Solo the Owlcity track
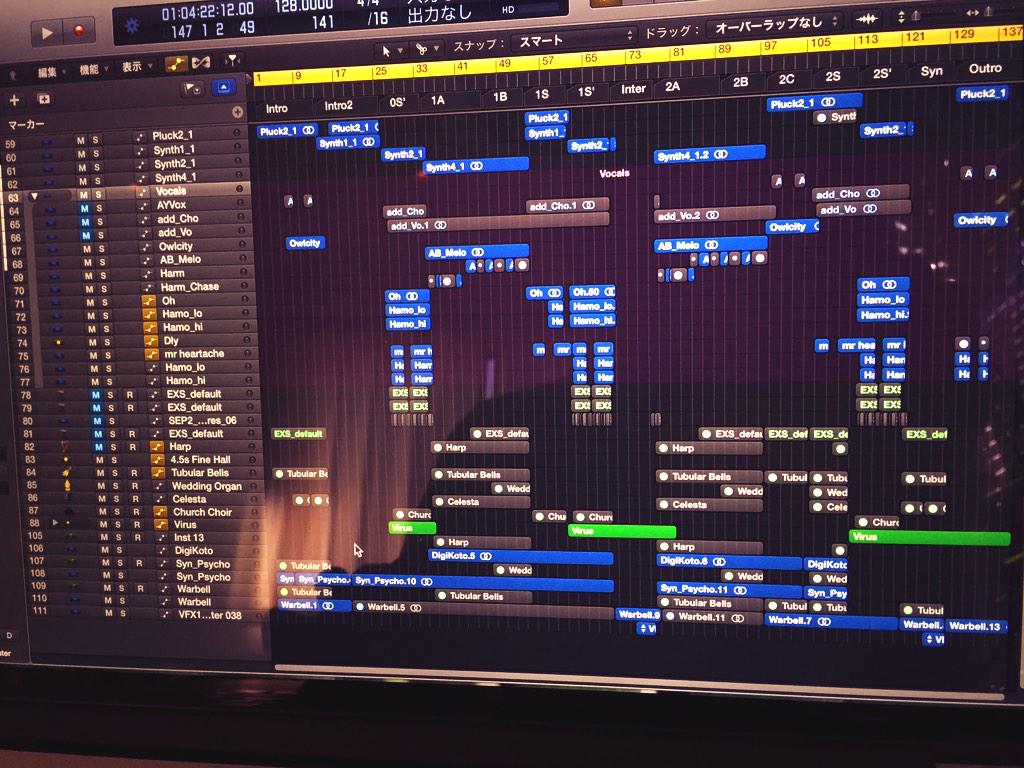 coord(101,249)
